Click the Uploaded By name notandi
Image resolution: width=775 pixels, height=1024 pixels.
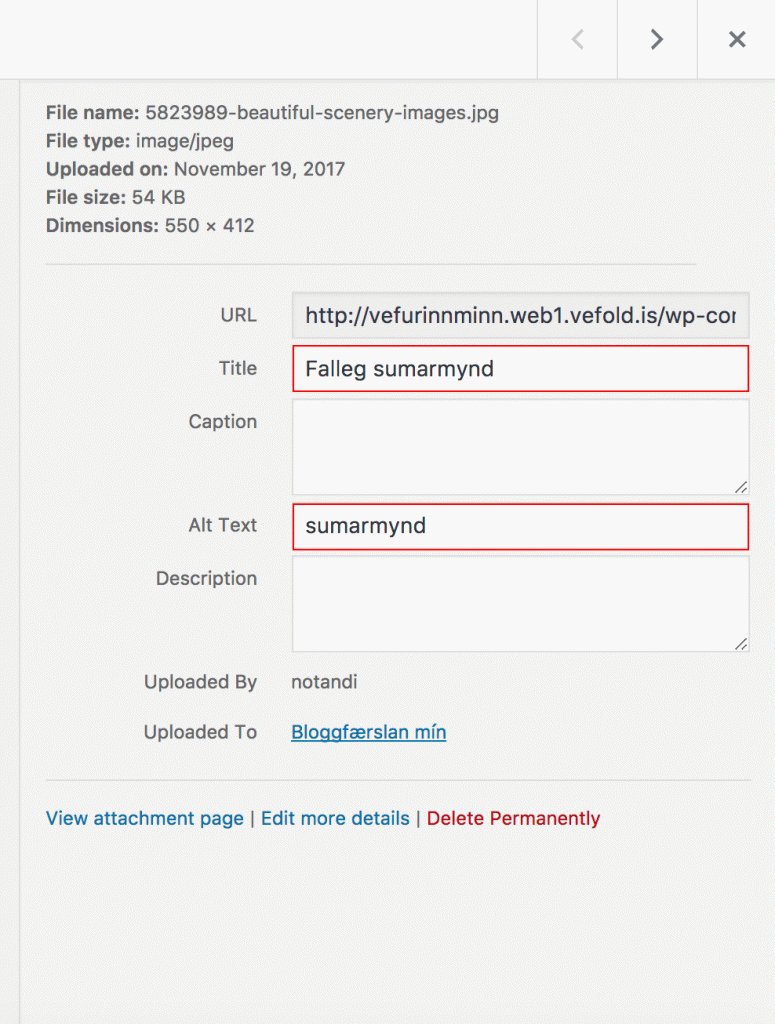click(325, 681)
